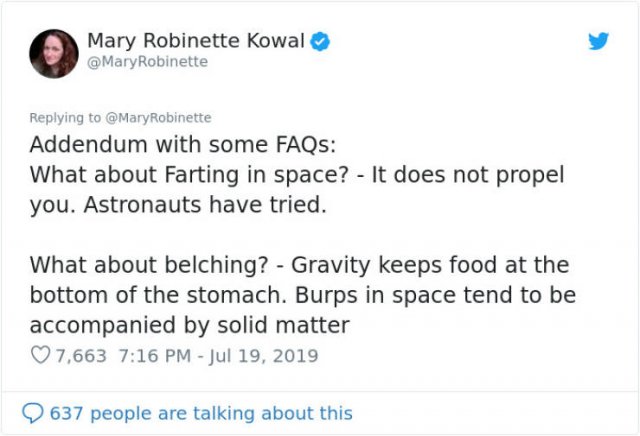Click the Farting in space question text
The width and height of the screenshot is (640, 436).
pyautogui.click(x=189, y=175)
